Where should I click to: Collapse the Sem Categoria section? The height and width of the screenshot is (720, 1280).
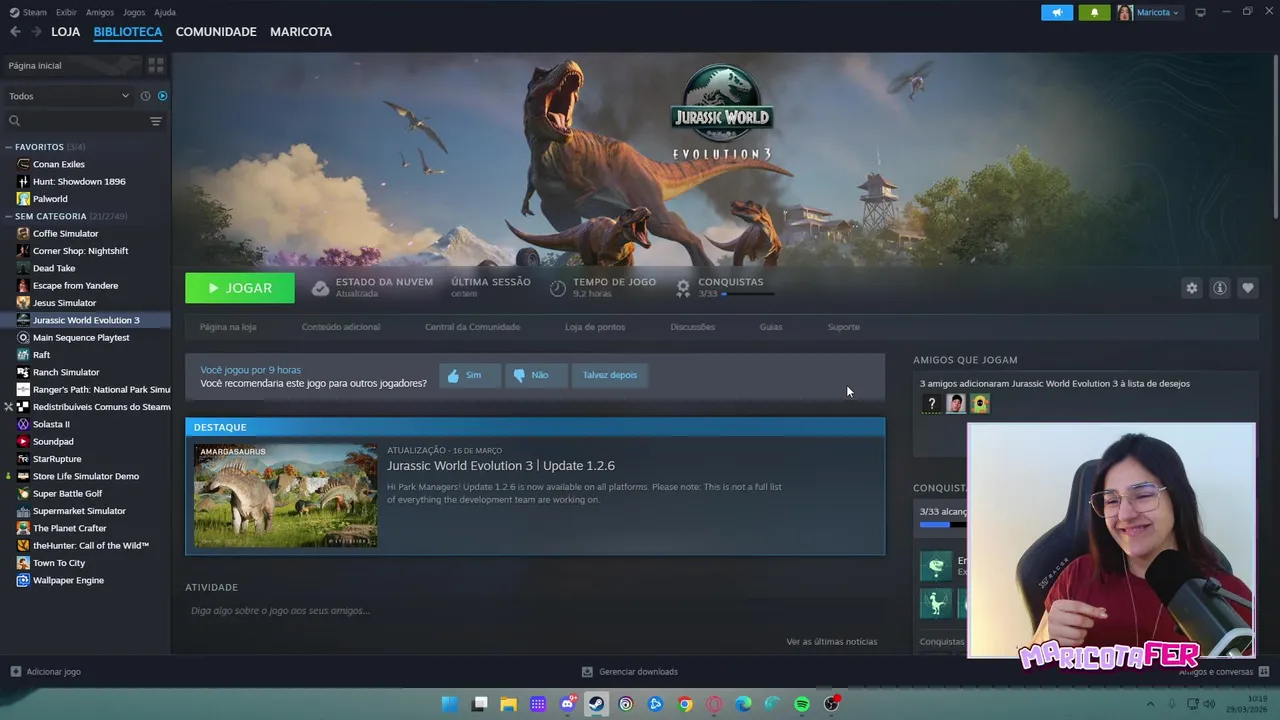[x=9, y=216]
